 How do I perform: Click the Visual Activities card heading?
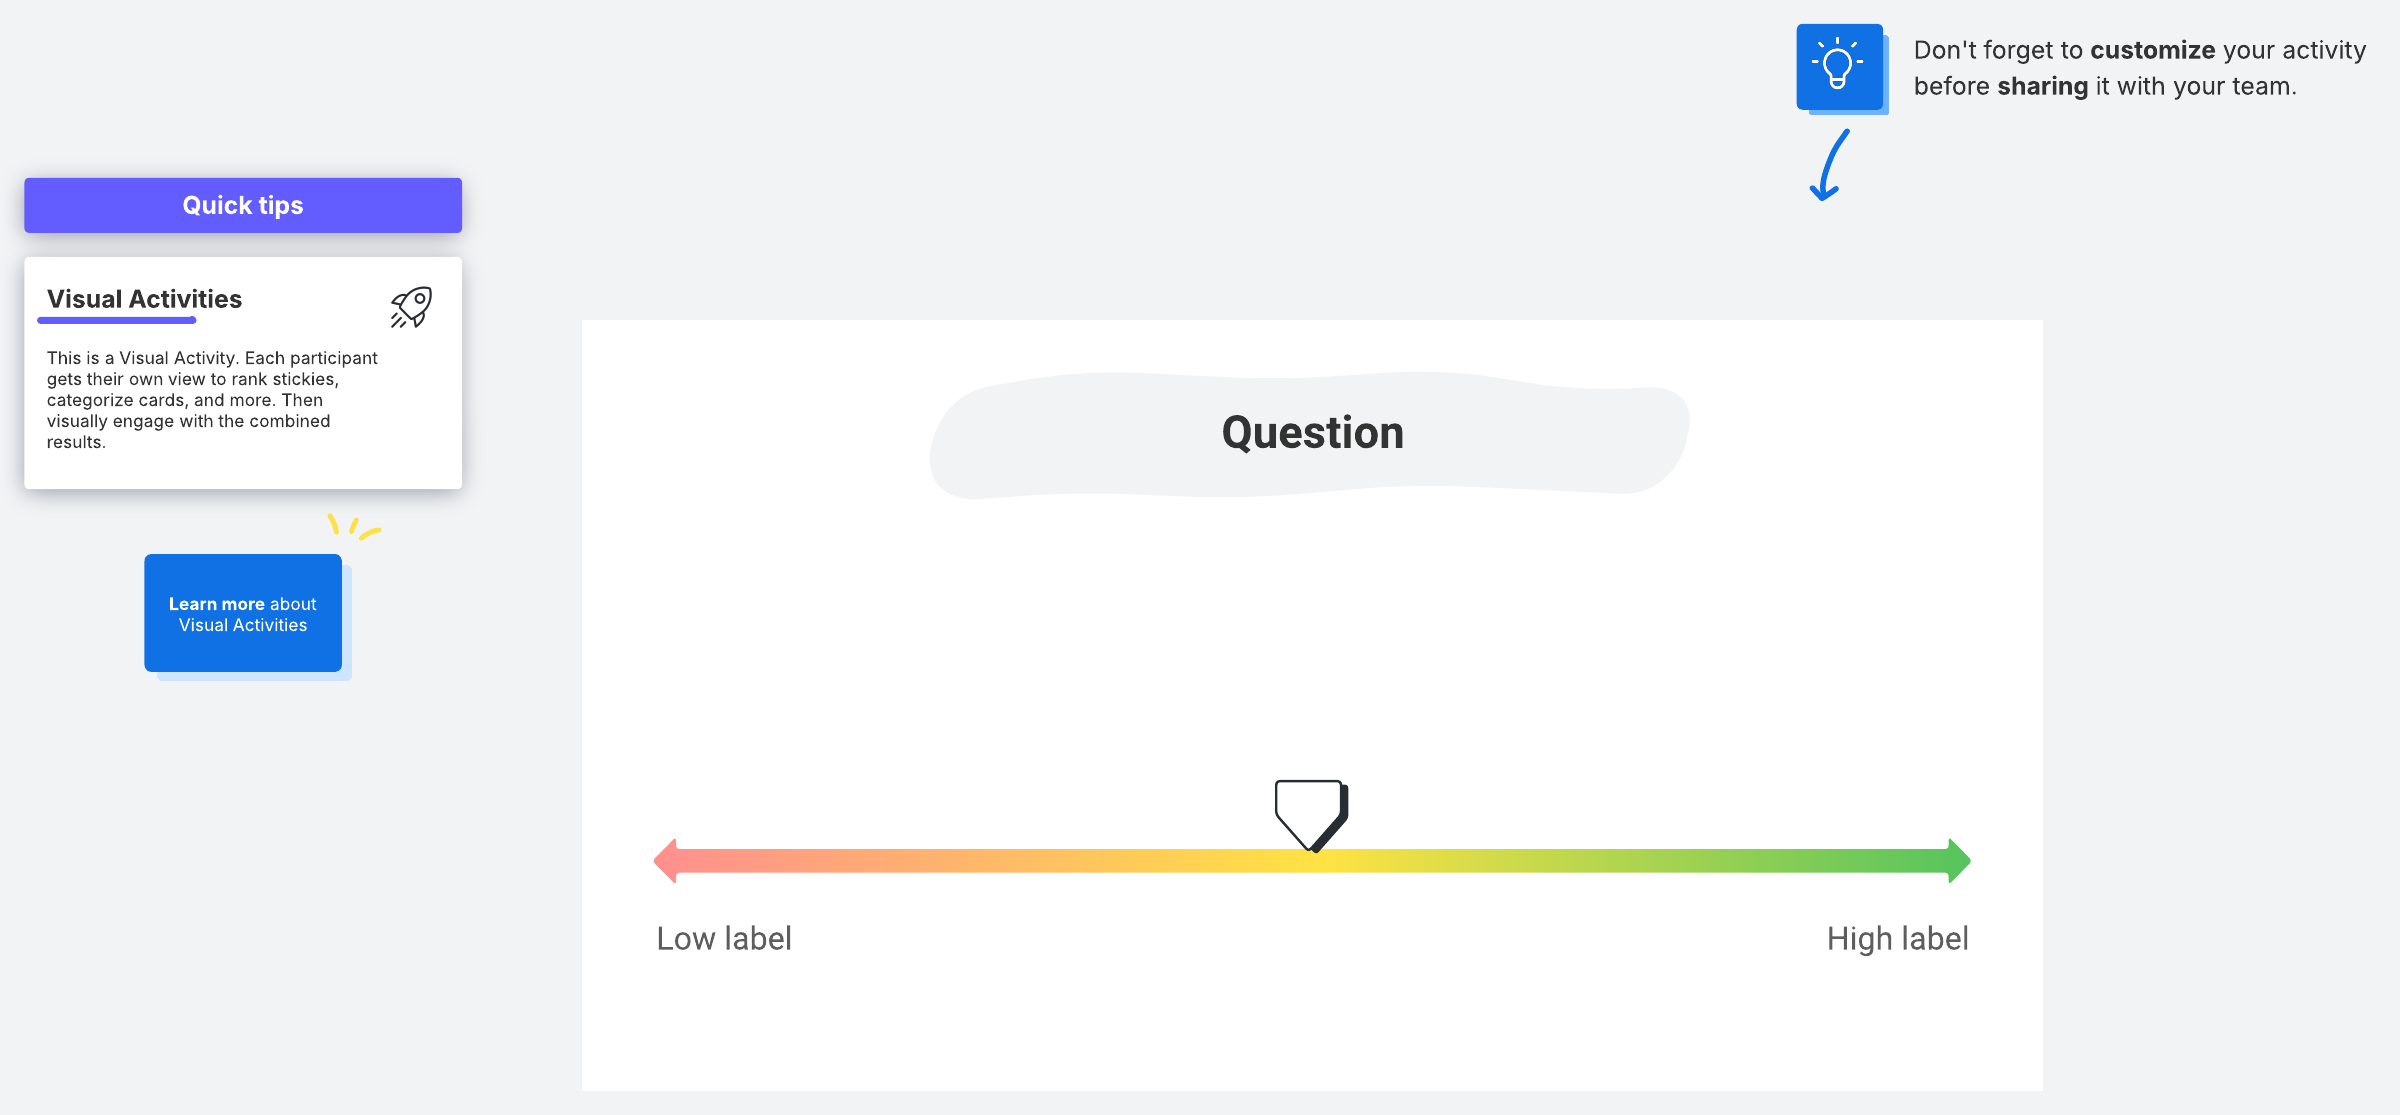144,299
